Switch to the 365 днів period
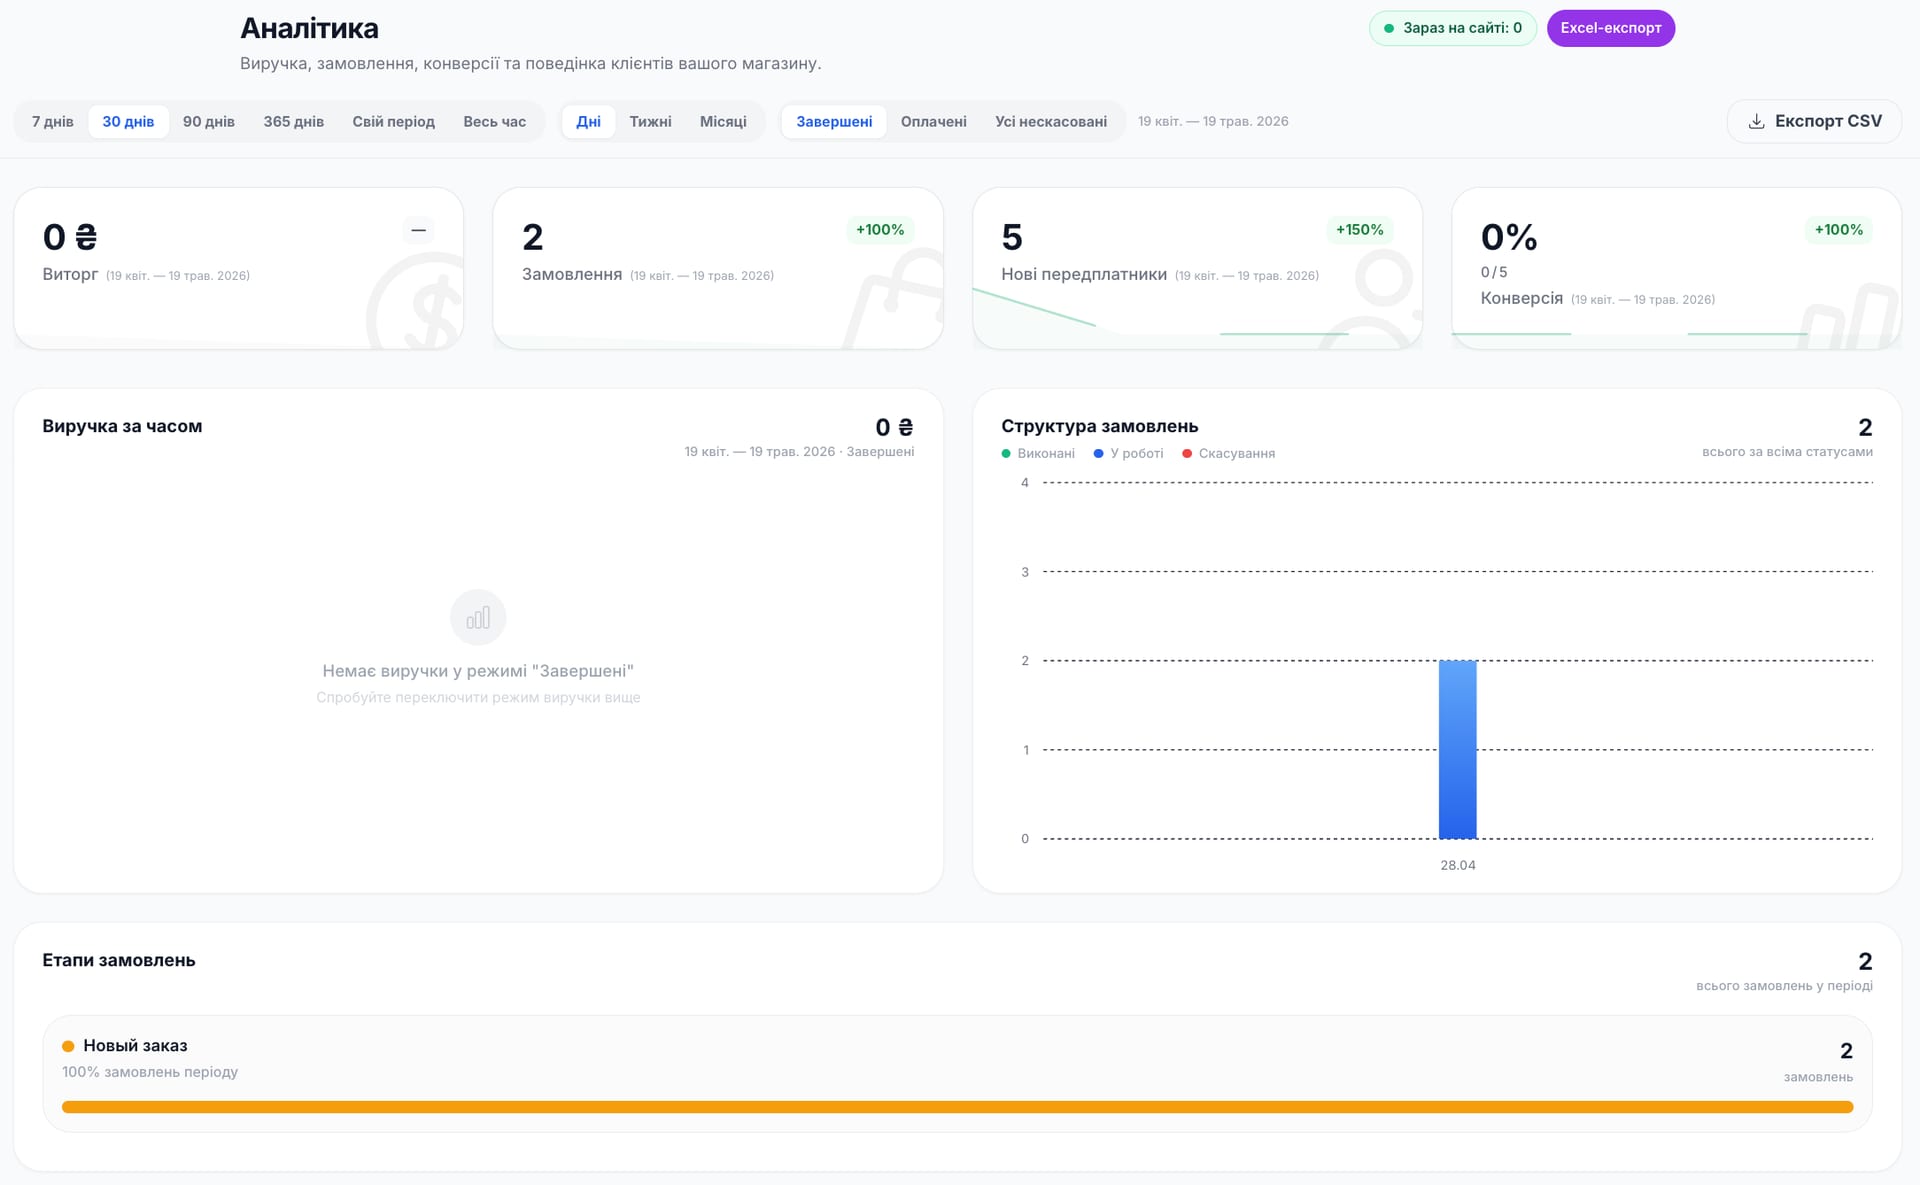 coord(294,121)
